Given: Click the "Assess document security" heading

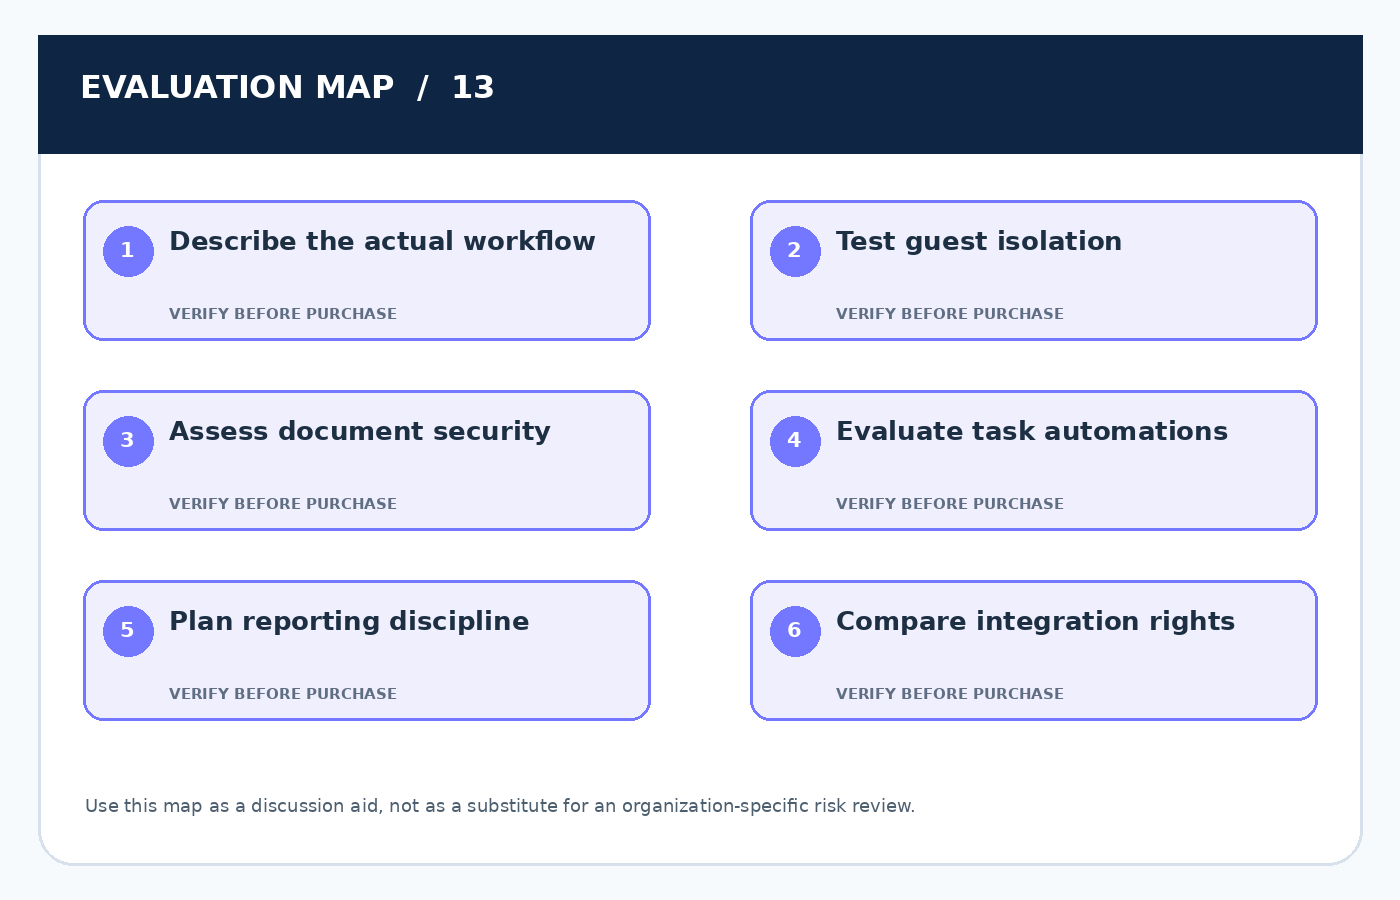Looking at the screenshot, I should [x=360, y=432].
